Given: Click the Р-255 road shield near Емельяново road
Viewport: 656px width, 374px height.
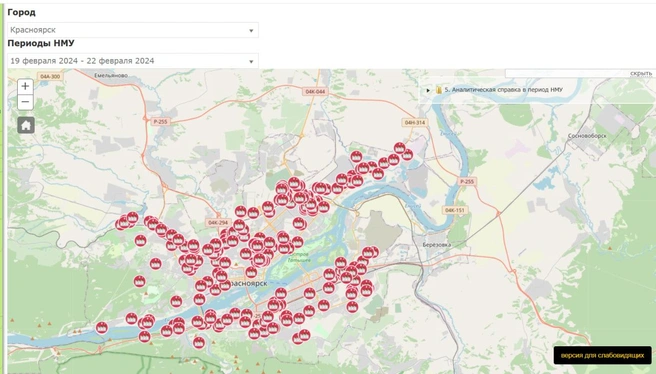Looking at the screenshot, I should [x=160, y=122].
